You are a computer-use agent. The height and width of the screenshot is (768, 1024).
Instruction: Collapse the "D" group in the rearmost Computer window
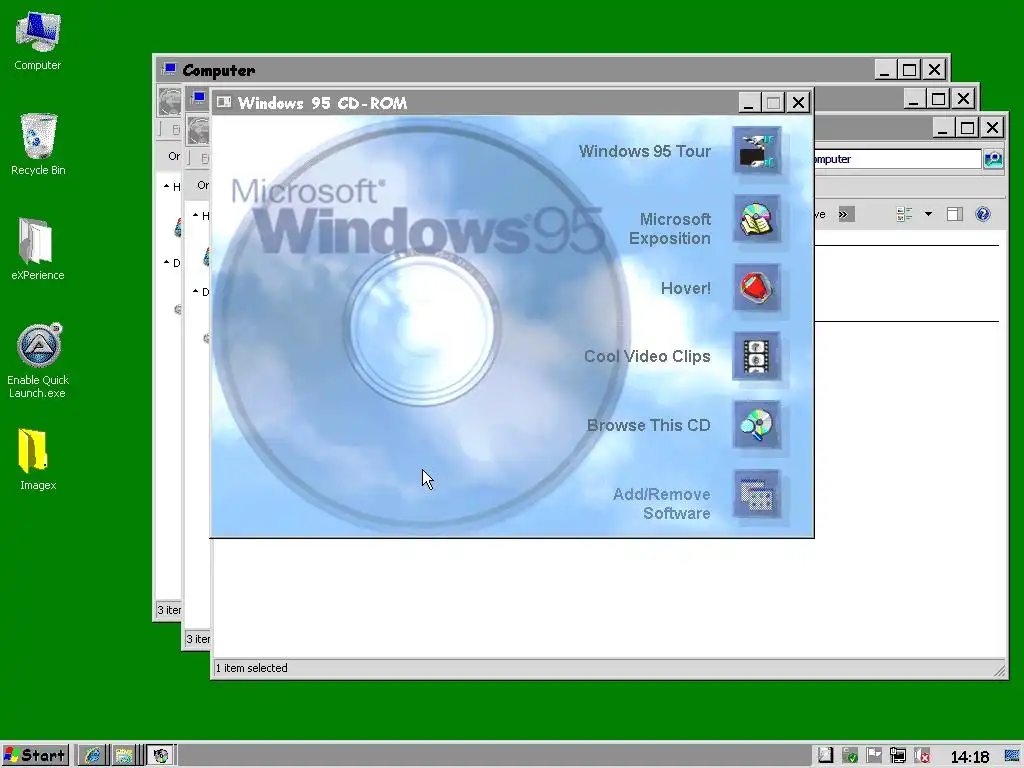tap(167, 263)
